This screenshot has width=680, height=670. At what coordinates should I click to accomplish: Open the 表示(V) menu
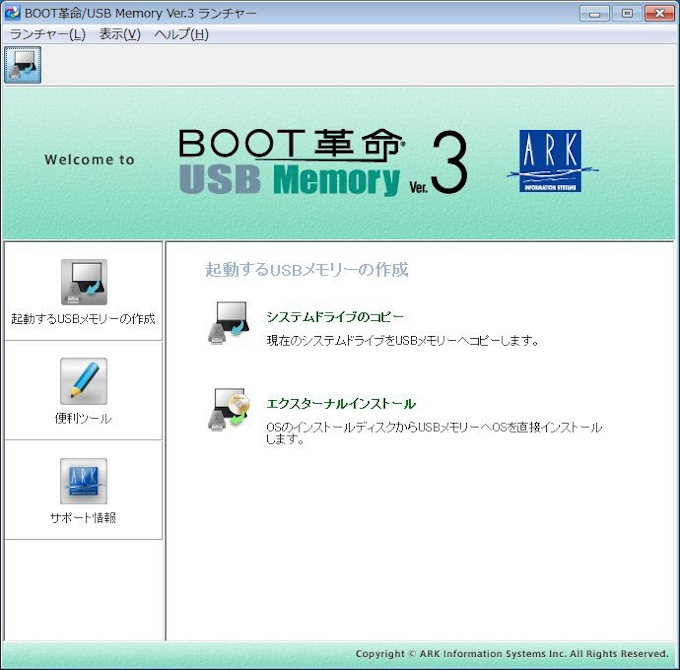point(120,34)
